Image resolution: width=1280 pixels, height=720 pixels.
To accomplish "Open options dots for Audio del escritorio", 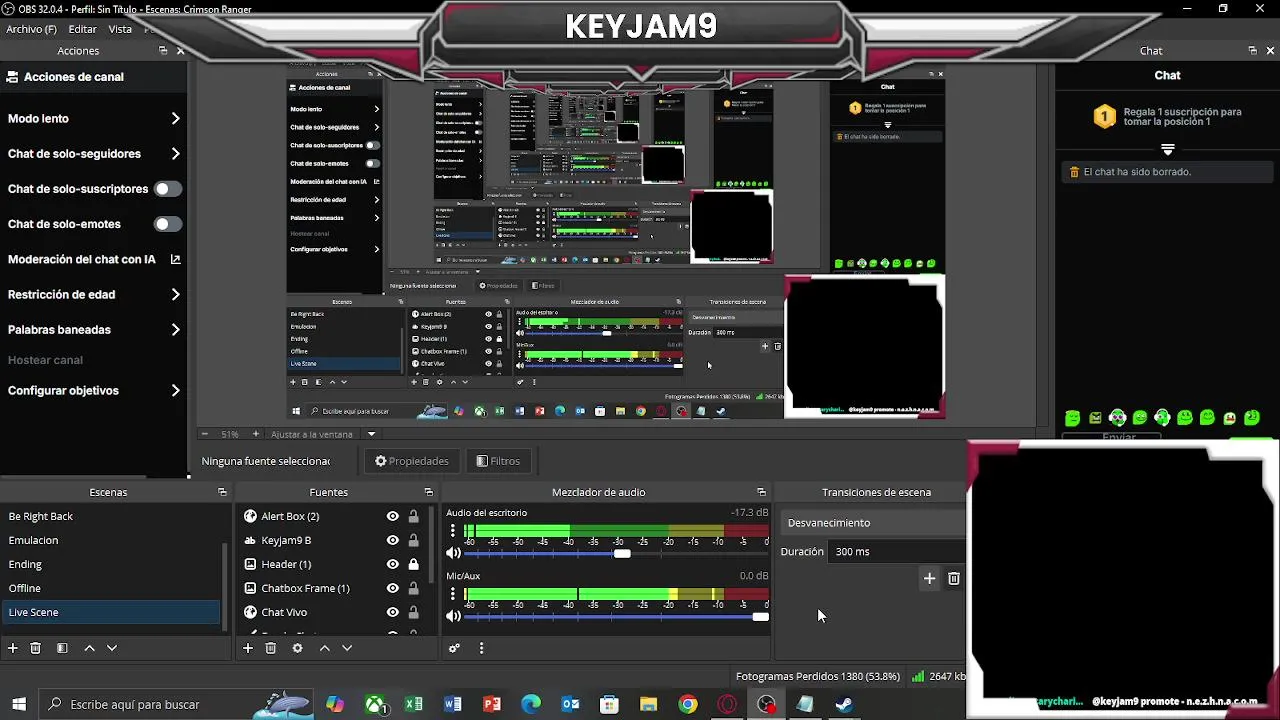I will click(x=452, y=531).
